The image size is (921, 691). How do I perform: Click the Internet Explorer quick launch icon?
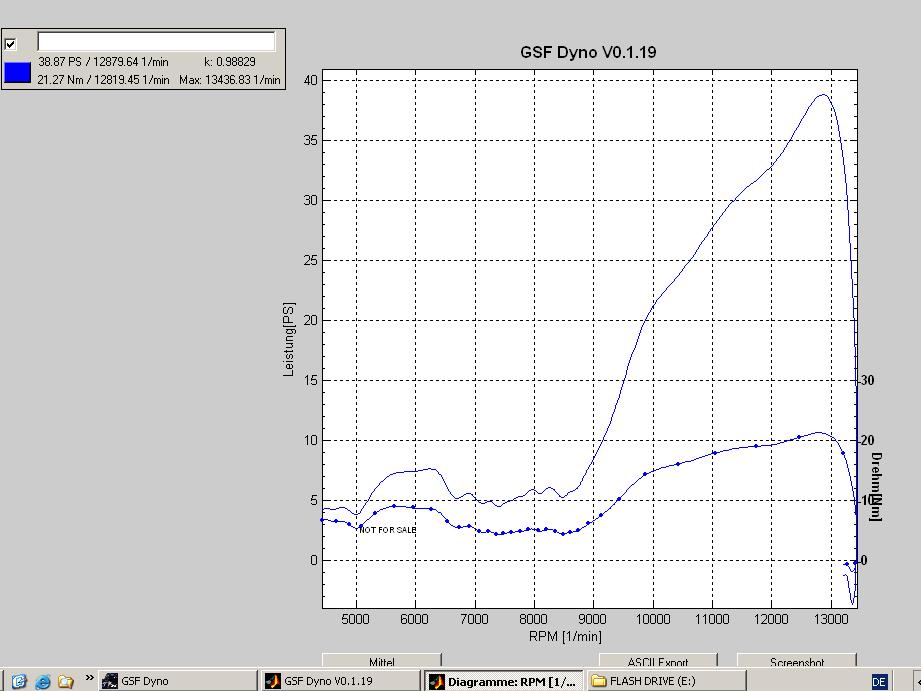click(x=43, y=681)
